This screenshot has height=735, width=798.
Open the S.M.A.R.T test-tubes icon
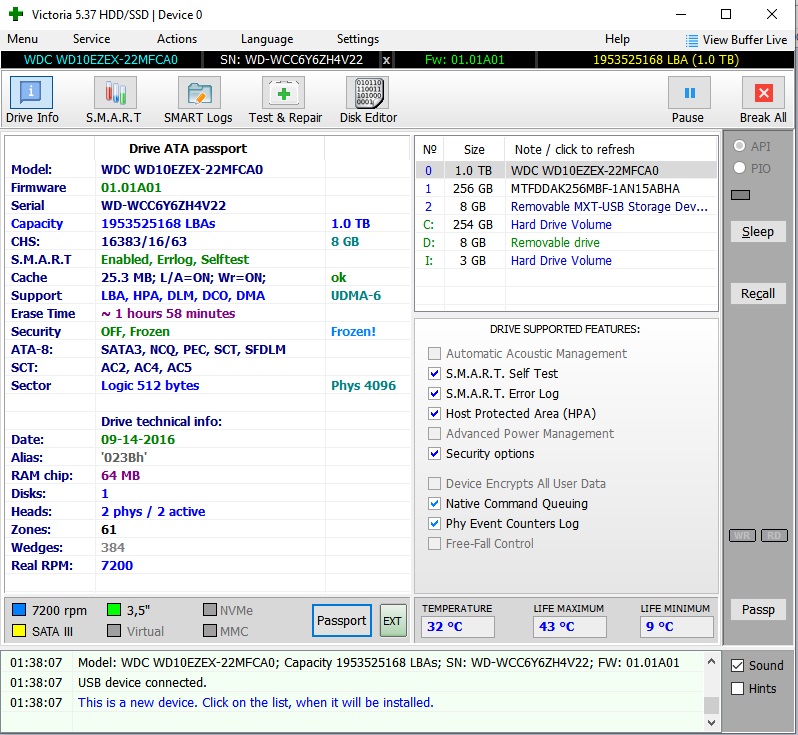pyautogui.click(x=115, y=93)
